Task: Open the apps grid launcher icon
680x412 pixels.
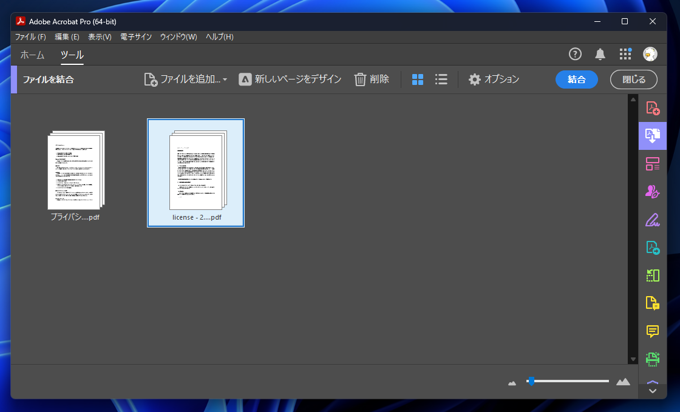Action: [625, 54]
